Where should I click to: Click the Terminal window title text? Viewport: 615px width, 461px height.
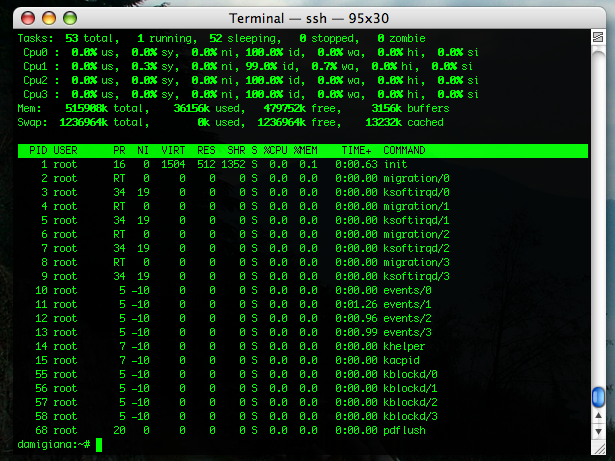(x=306, y=19)
